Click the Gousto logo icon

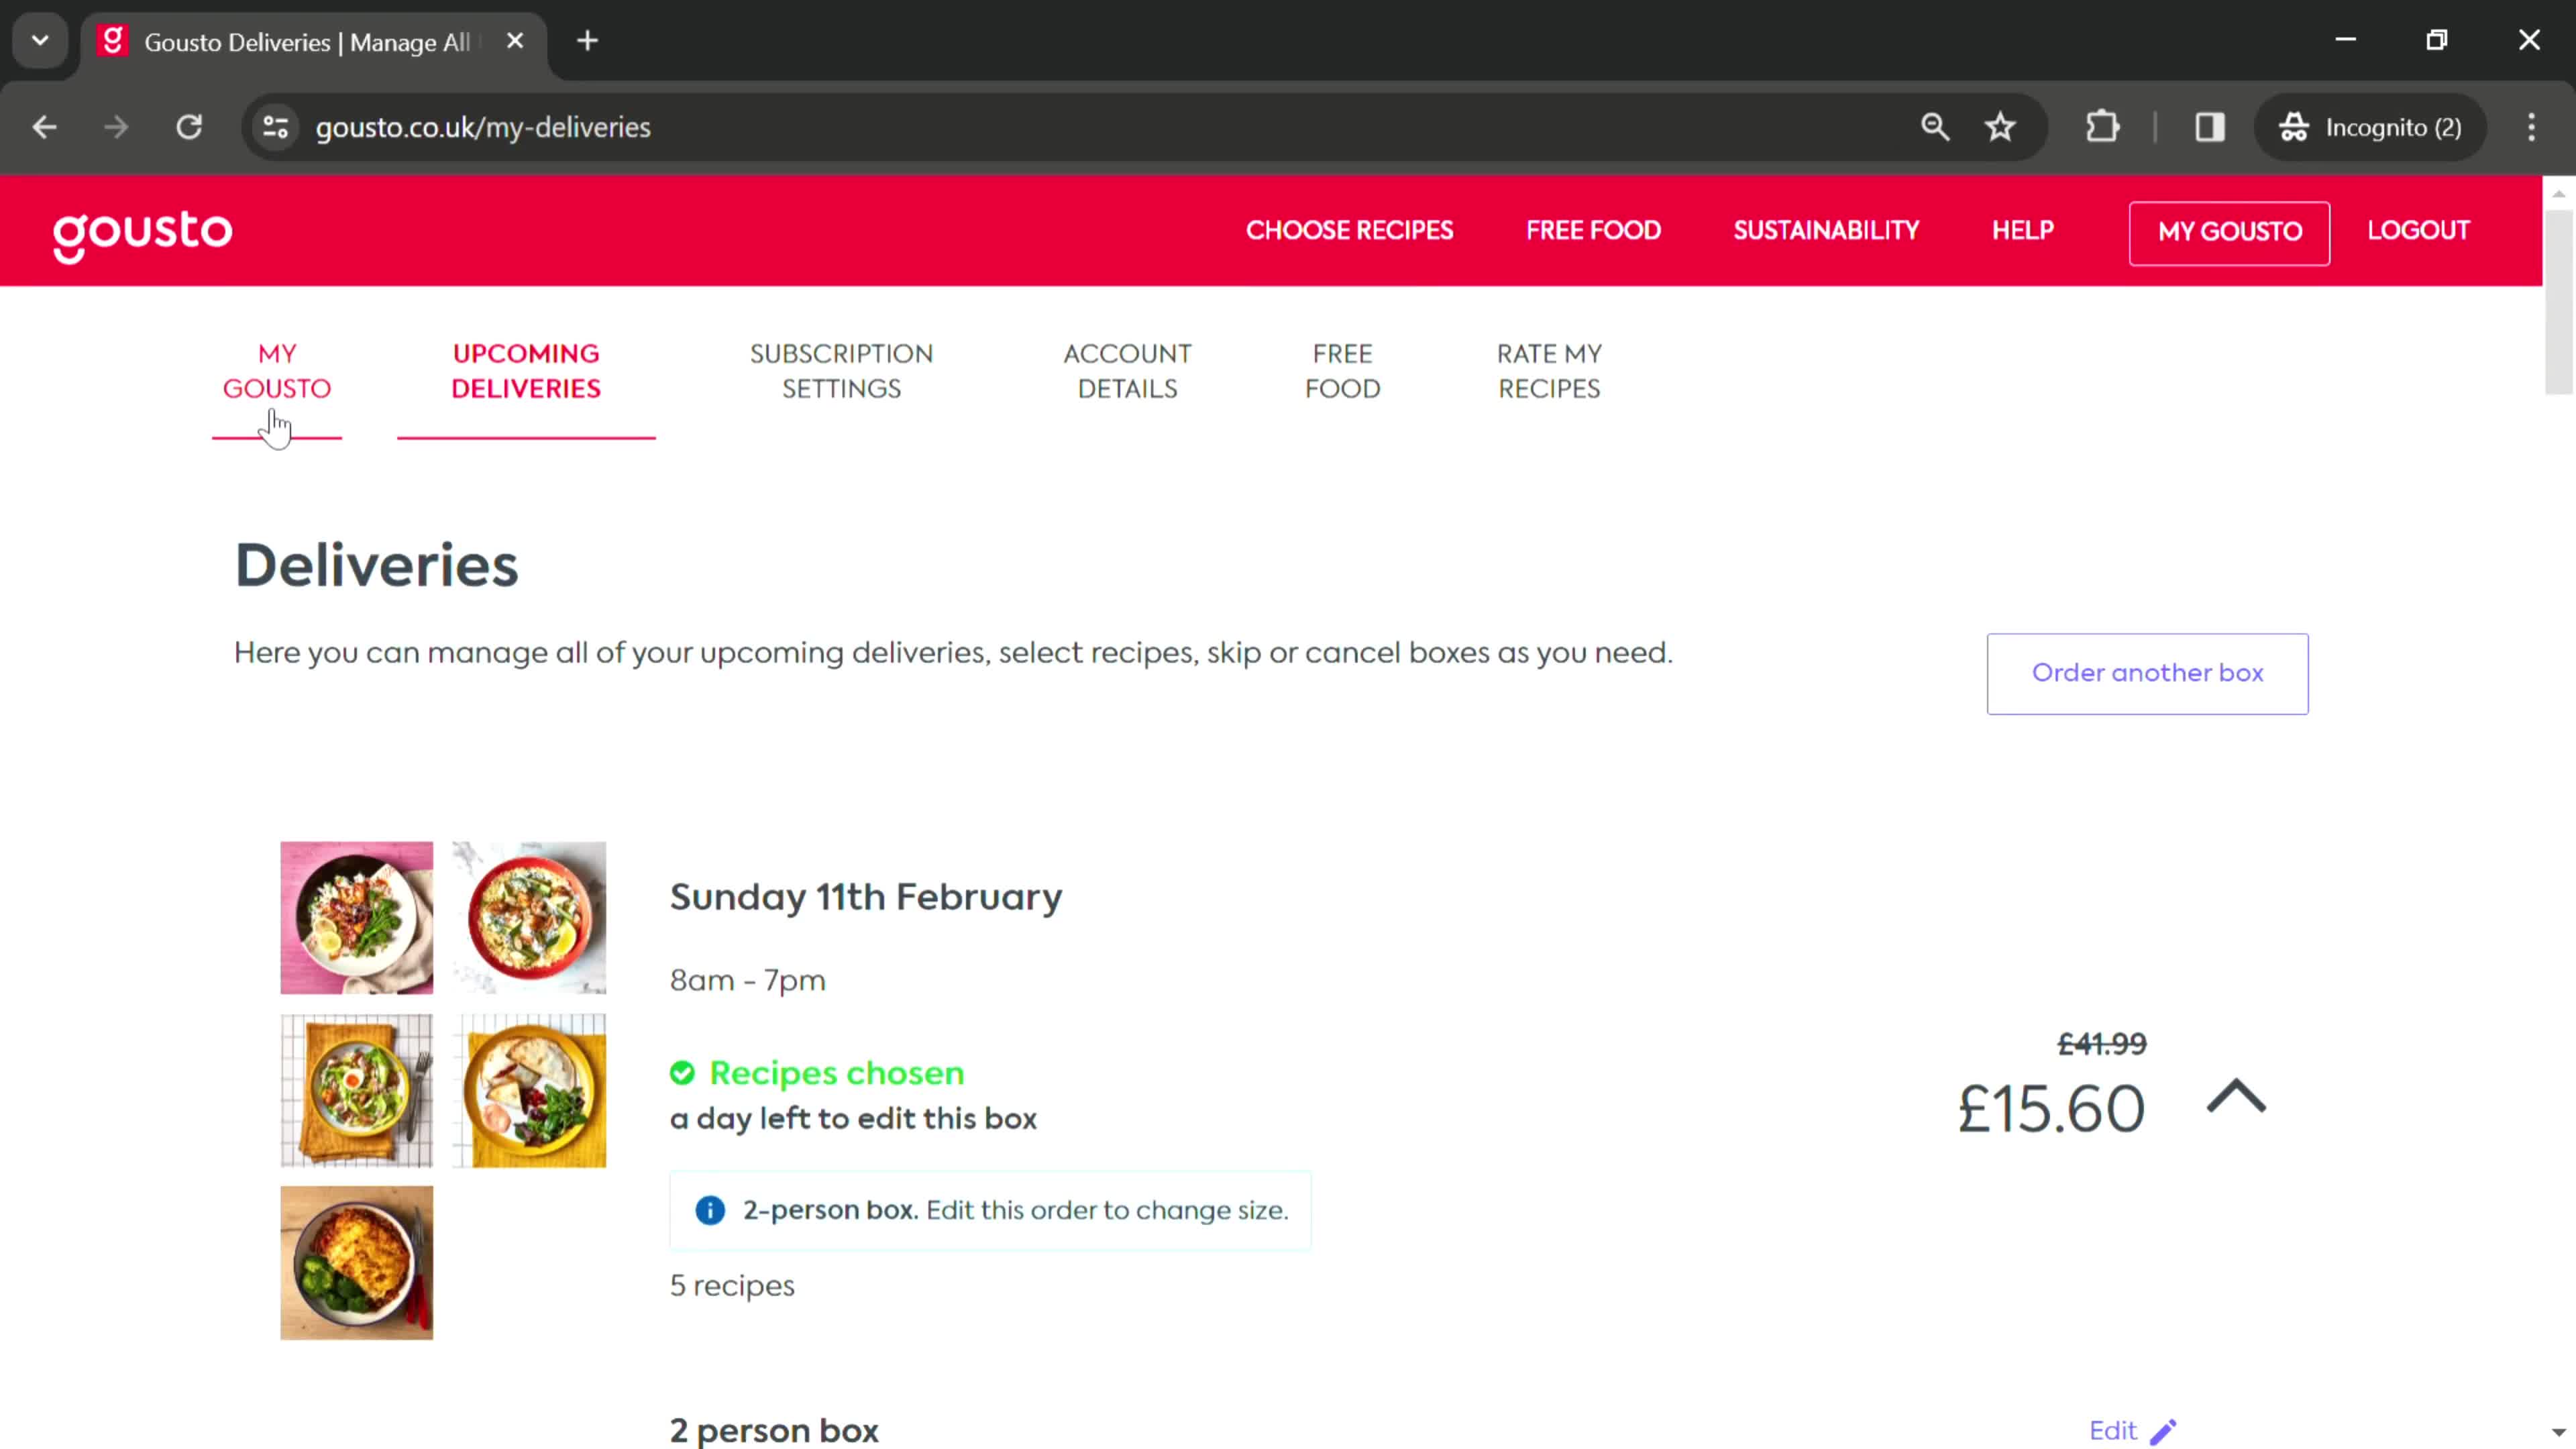(142, 230)
